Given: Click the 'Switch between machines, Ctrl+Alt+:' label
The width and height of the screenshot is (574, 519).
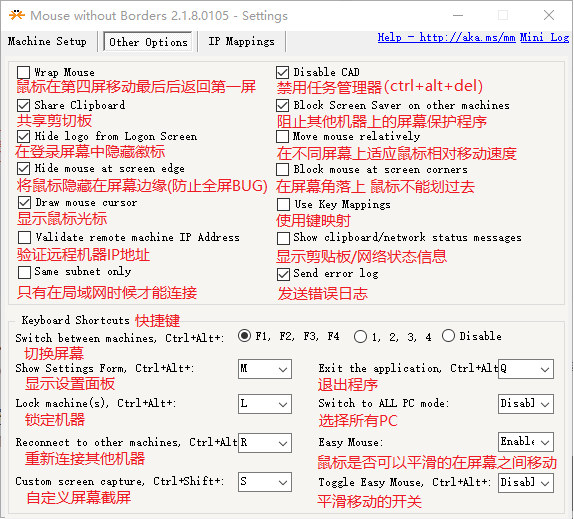Looking at the screenshot, I should pos(119,338).
